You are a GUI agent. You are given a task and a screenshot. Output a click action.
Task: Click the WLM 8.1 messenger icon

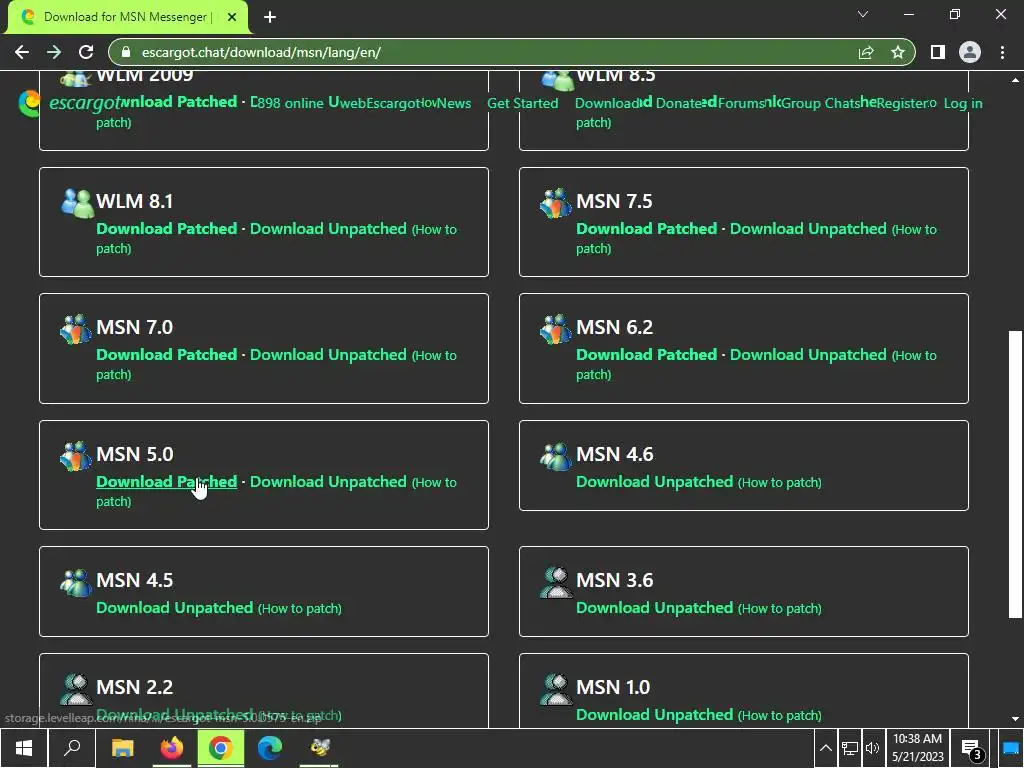(x=77, y=203)
